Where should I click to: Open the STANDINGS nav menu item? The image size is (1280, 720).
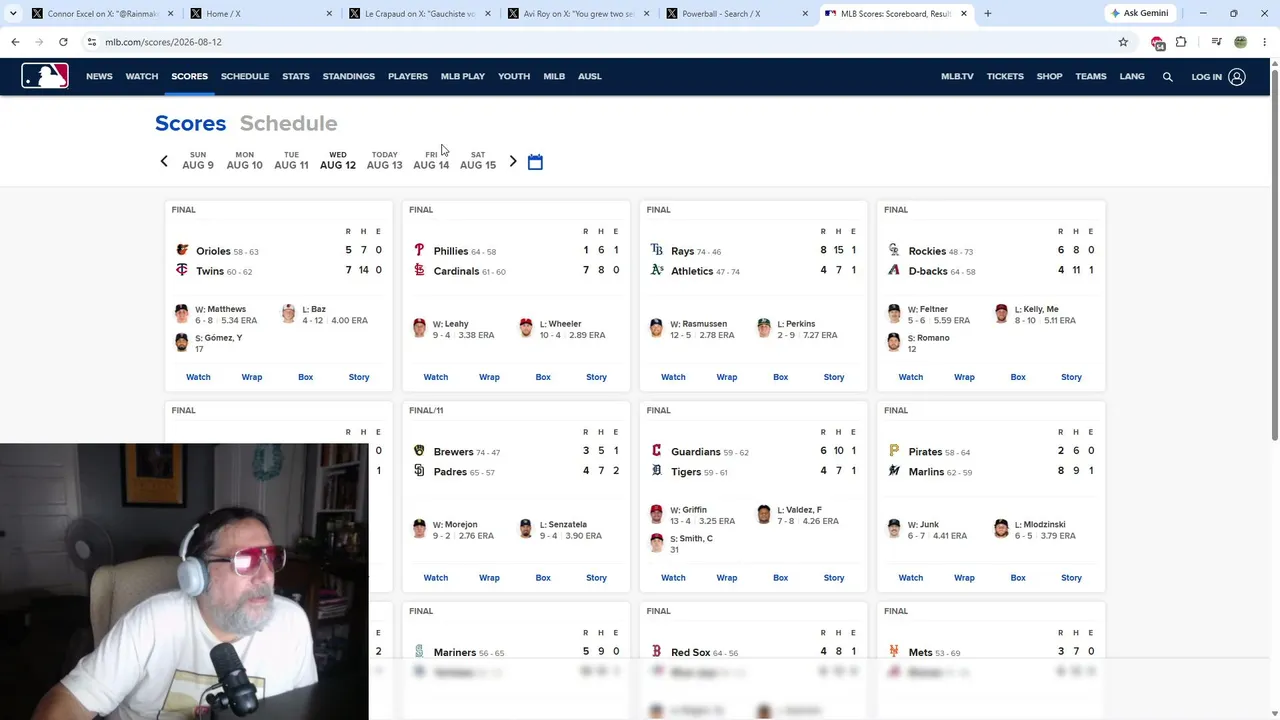point(349,77)
